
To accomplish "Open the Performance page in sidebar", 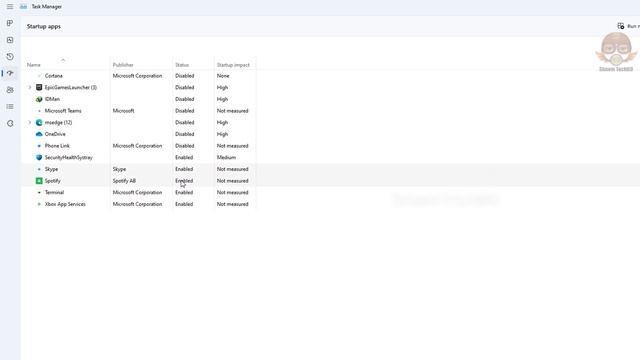I will pyautogui.click(x=10, y=40).
